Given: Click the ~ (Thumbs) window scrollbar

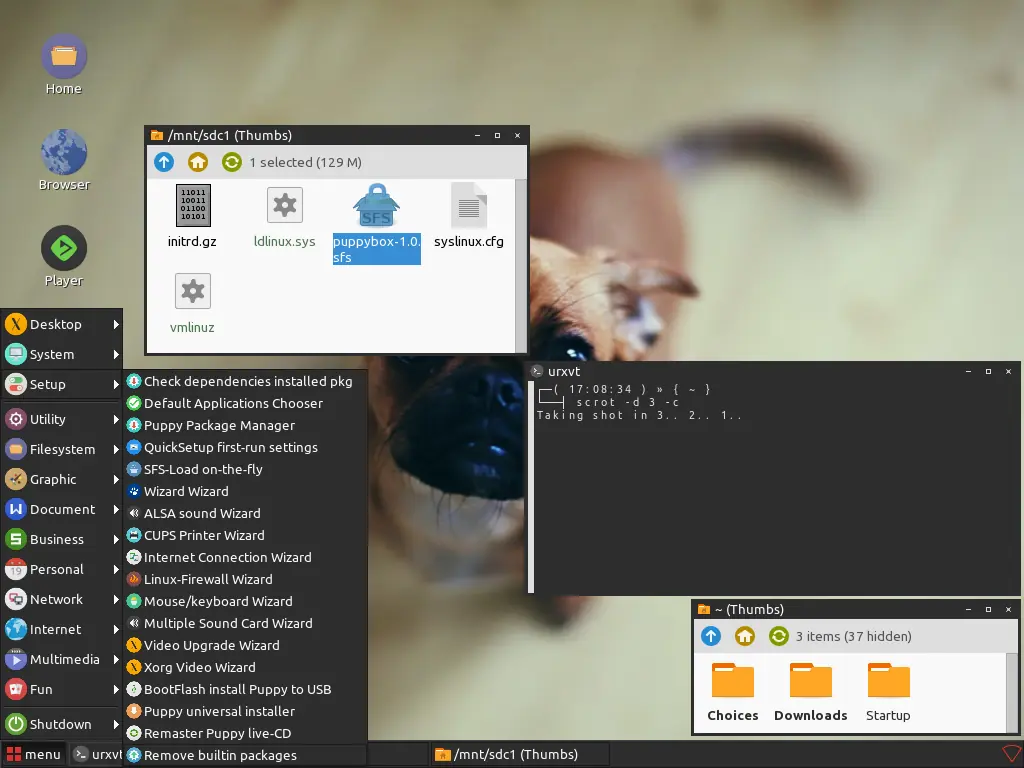Looking at the screenshot, I should tap(1012, 692).
